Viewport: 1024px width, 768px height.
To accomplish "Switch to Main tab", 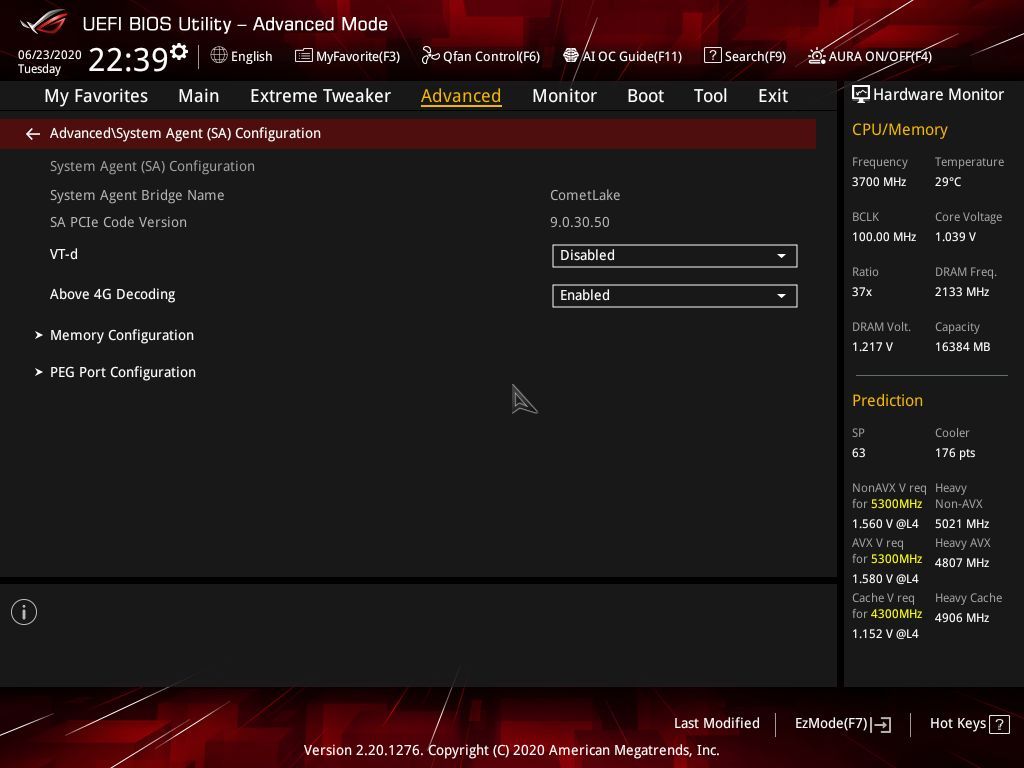I will click(x=199, y=96).
